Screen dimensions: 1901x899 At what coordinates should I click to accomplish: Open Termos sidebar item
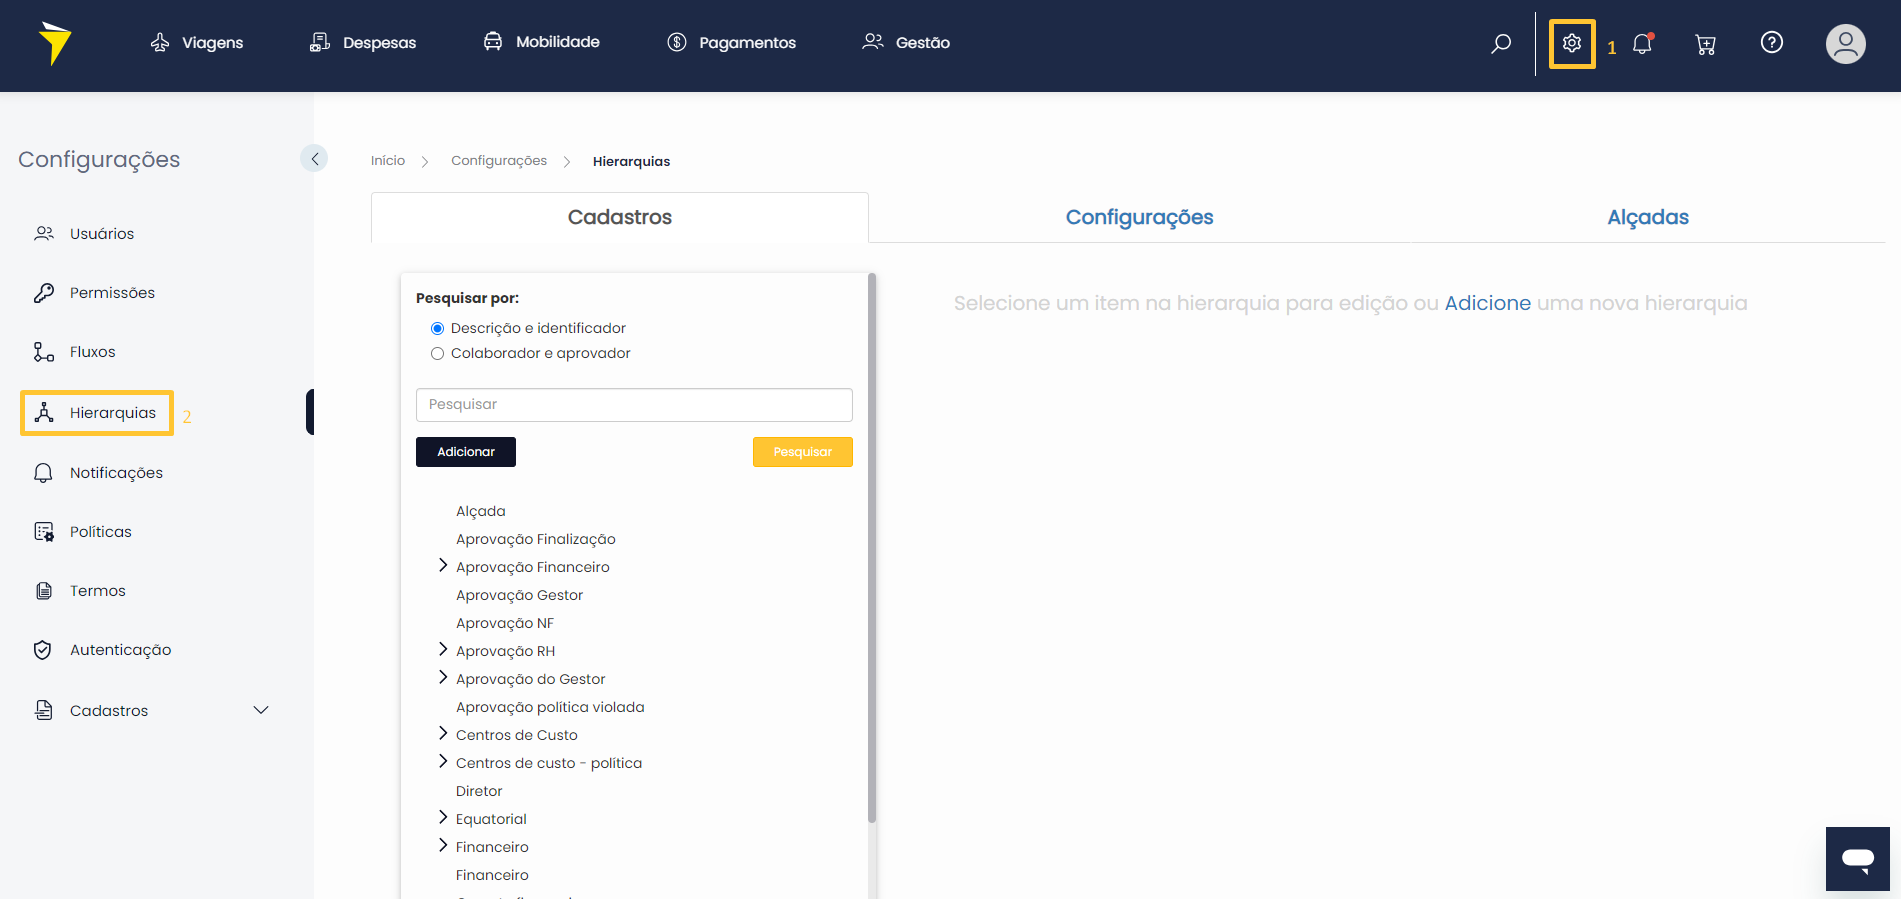[x=98, y=591]
